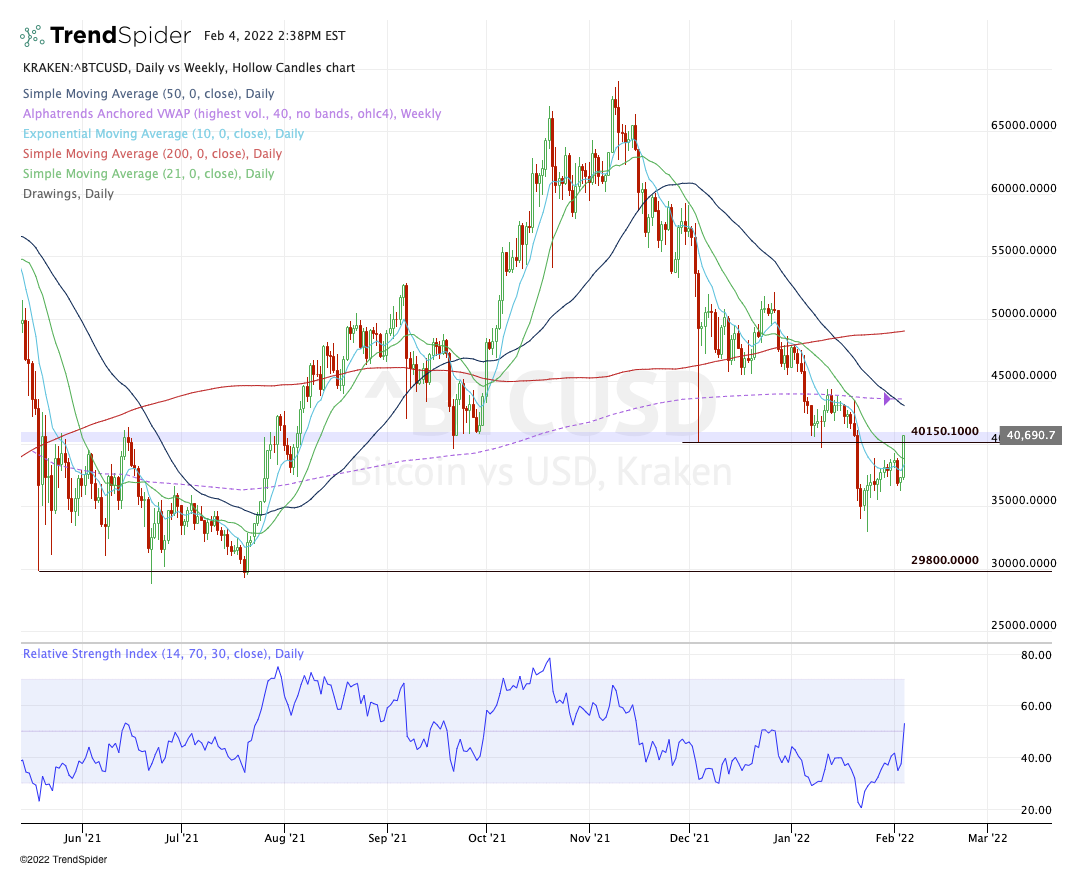Click the chart timestamp Feb 4, 2022
Screen dimensions: 1082x869
click(x=273, y=36)
